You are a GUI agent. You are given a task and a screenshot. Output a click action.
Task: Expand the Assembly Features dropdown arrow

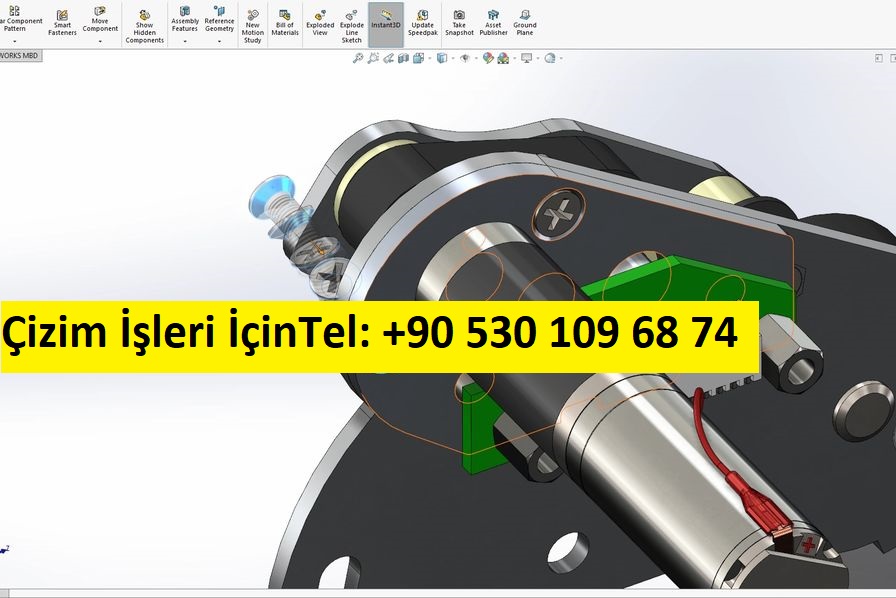[185, 41]
